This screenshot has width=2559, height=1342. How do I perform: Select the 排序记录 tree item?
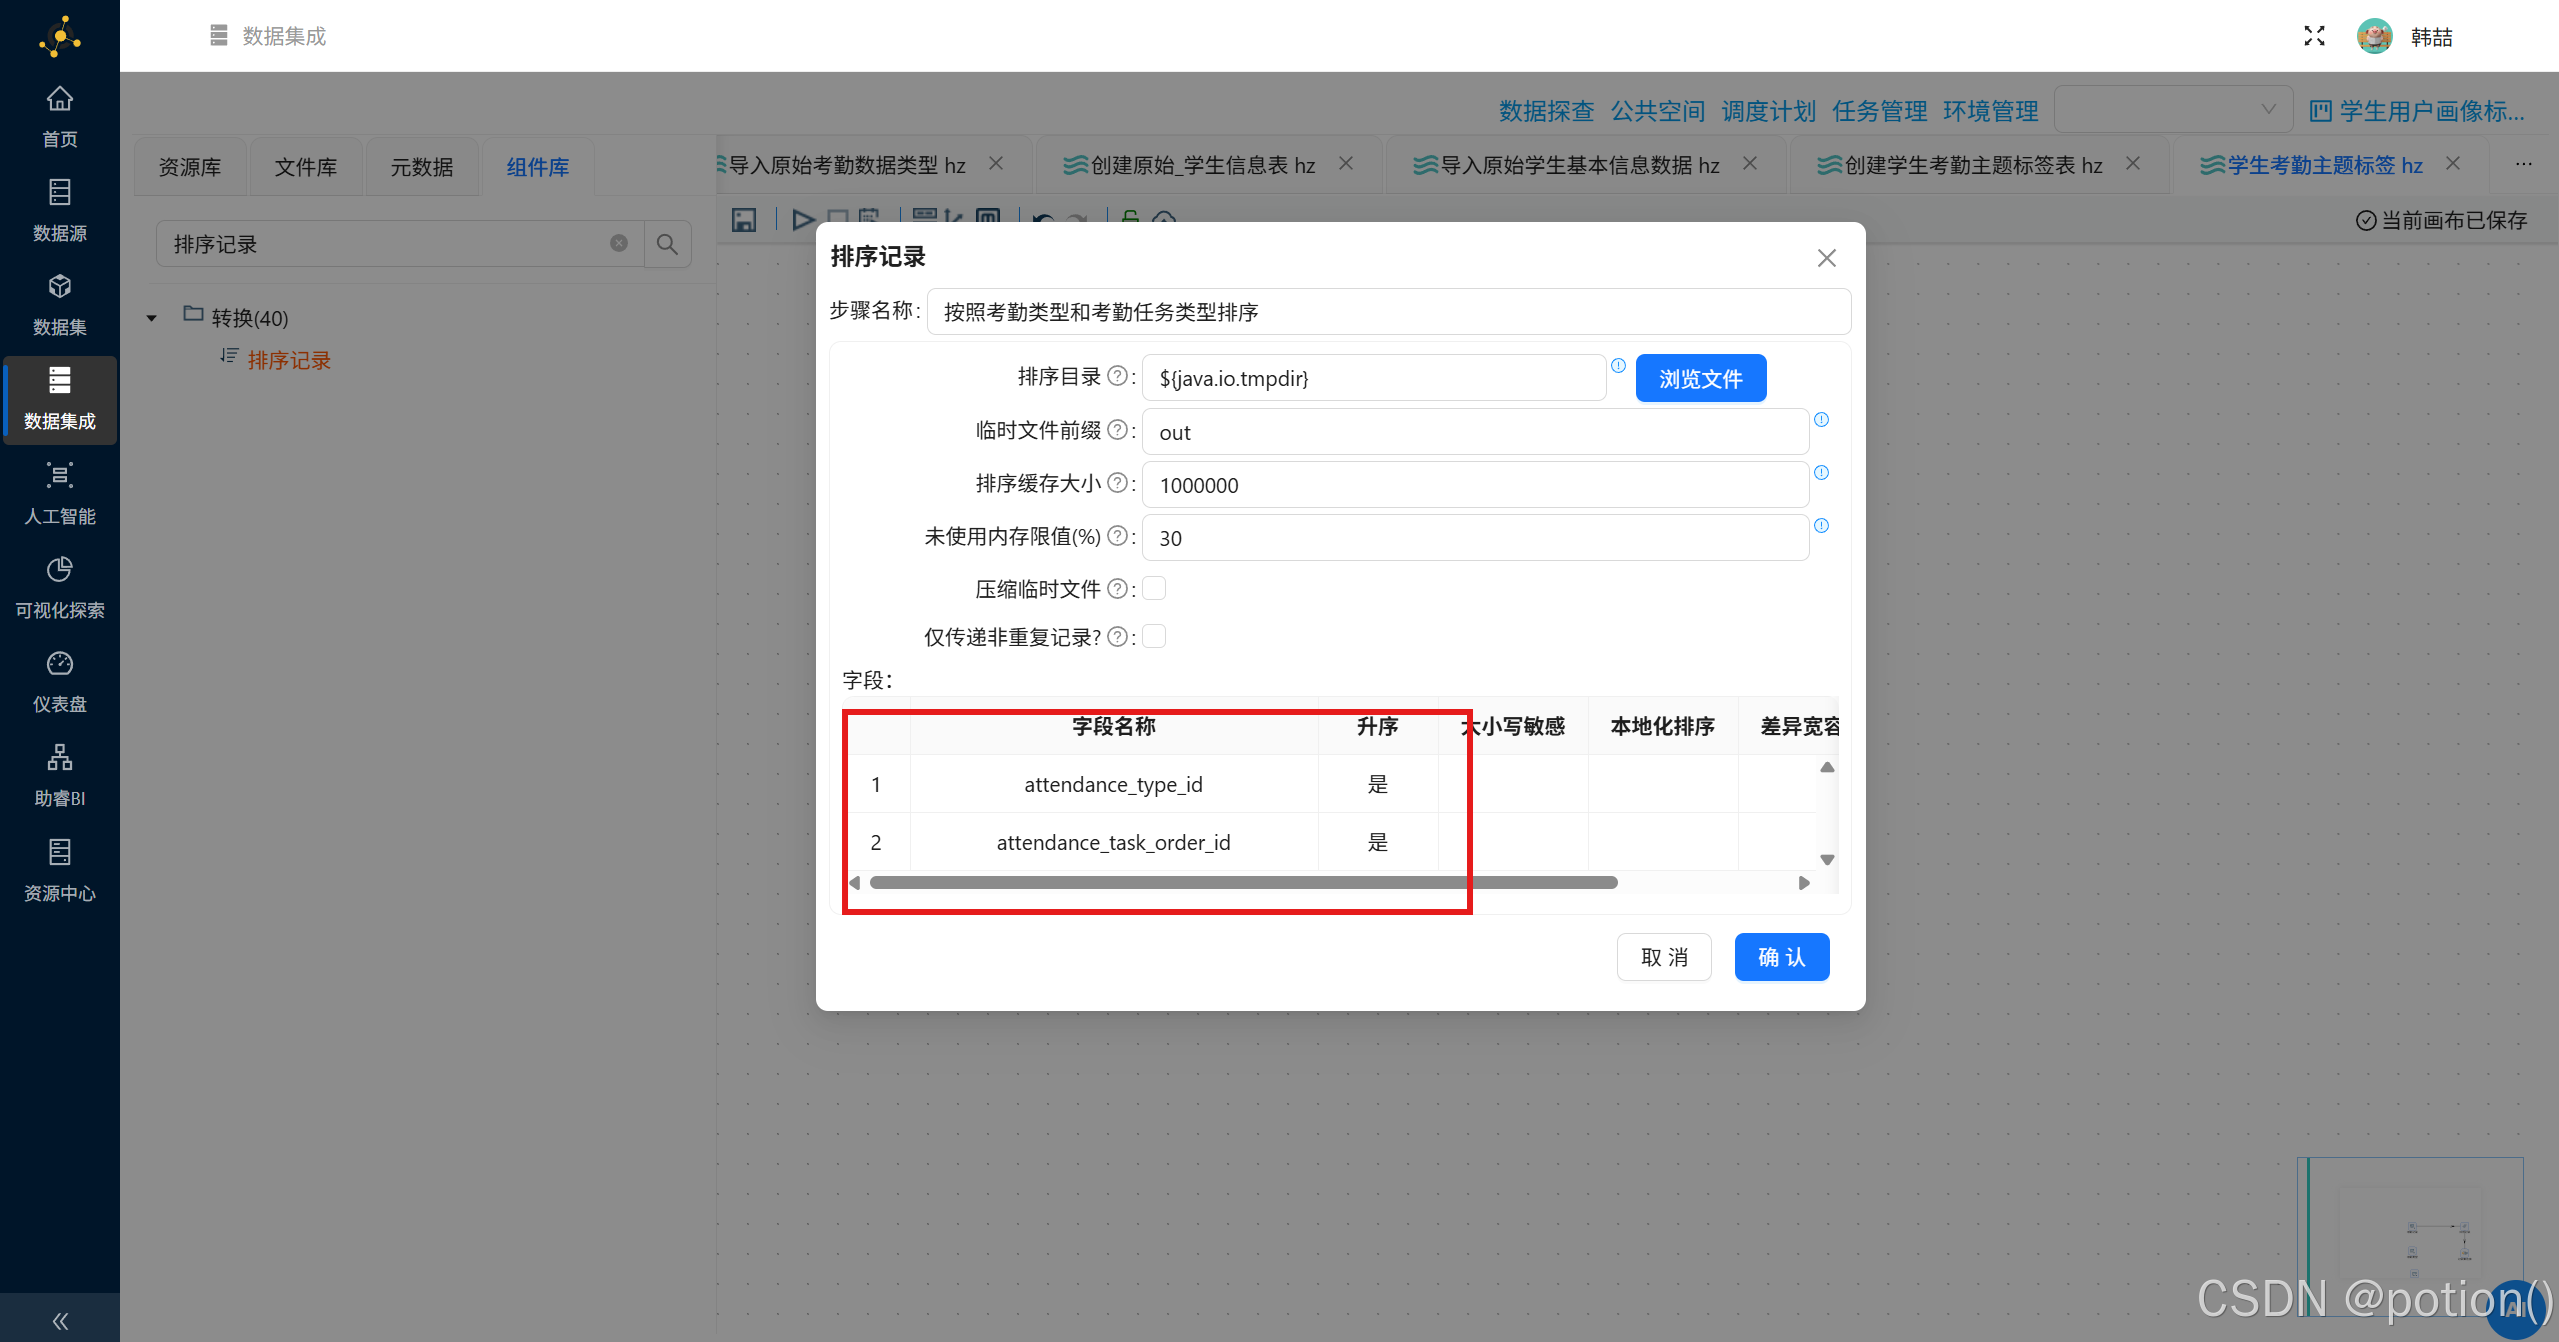pyautogui.click(x=289, y=360)
